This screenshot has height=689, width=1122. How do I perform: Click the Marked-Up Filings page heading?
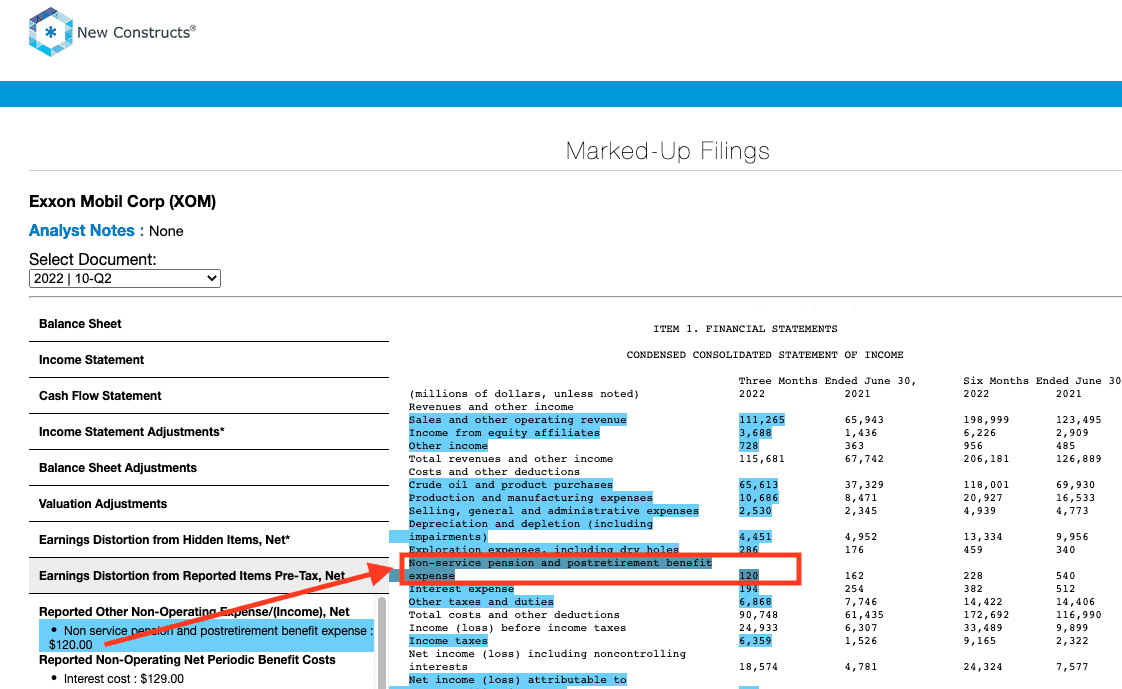click(x=668, y=151)
